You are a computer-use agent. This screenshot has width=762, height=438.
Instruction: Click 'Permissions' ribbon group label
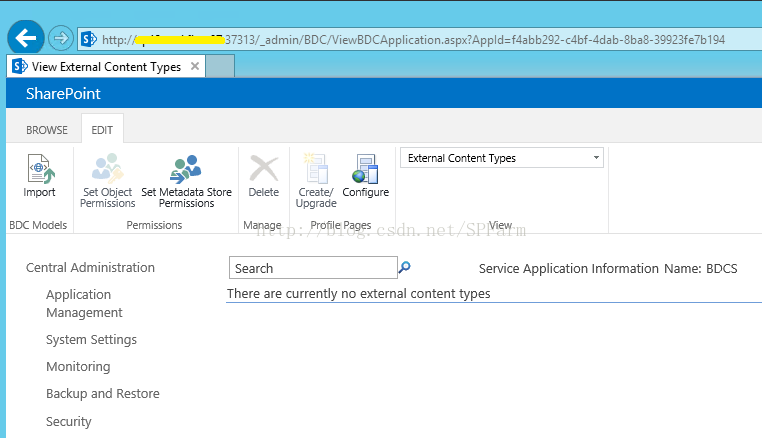pyautogui.click(x=154, y=225)
